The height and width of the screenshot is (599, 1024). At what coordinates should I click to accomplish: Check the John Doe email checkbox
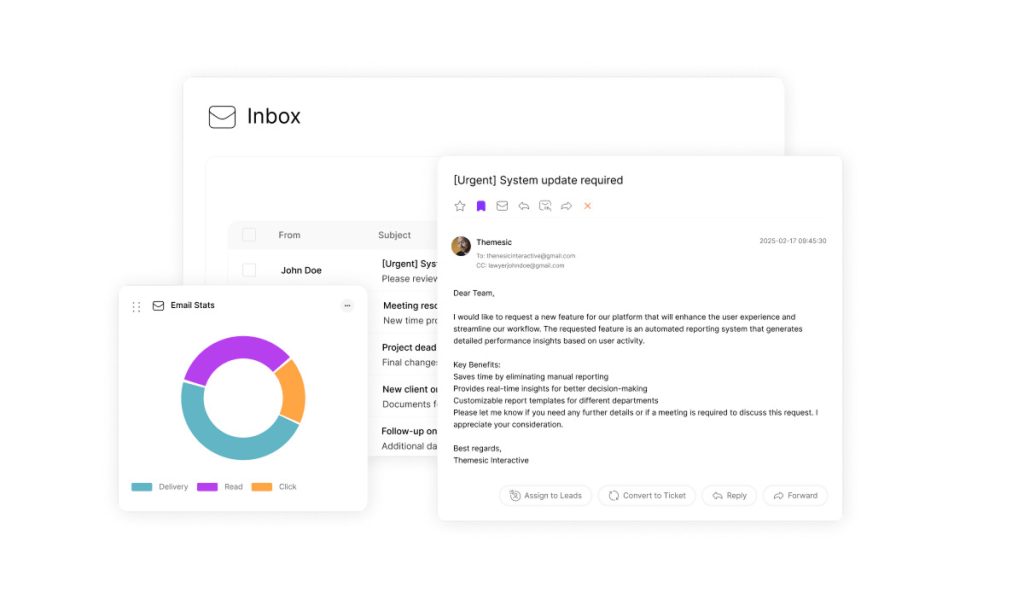[249, 270]
